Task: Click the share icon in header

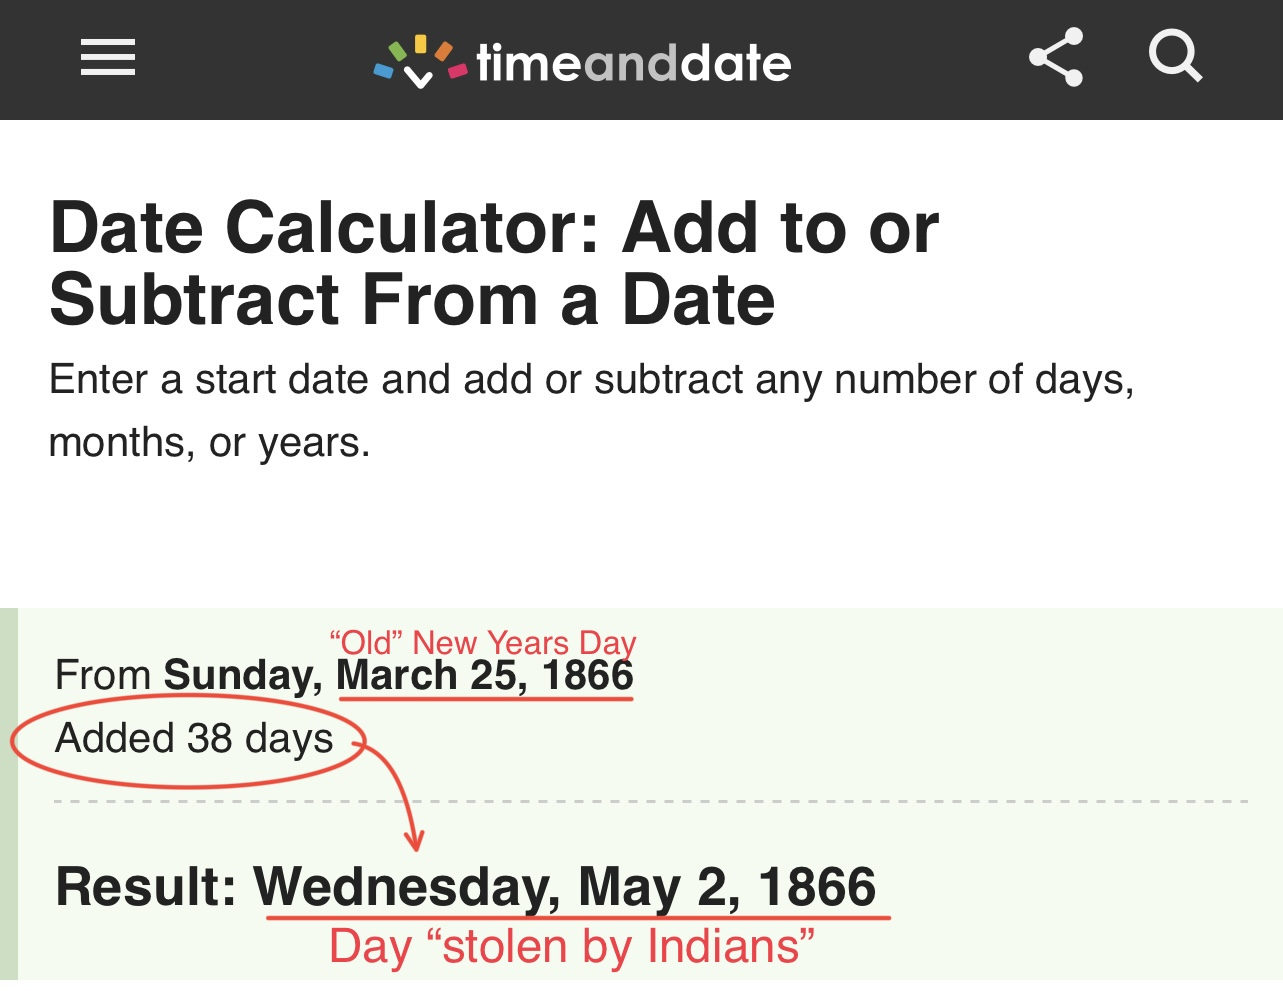Action: click(x=1056, y=57)
